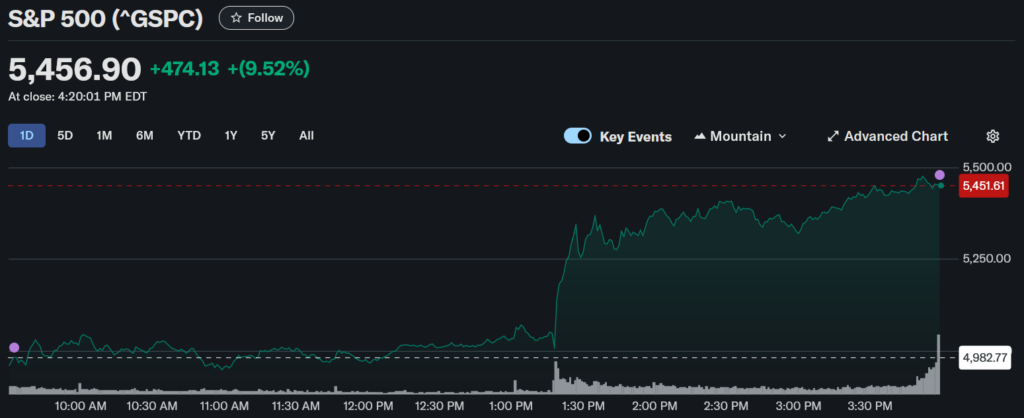Select the 5Y range tab
The height and width of the screenshot is (418, 1024).
[x=268, y=136]
